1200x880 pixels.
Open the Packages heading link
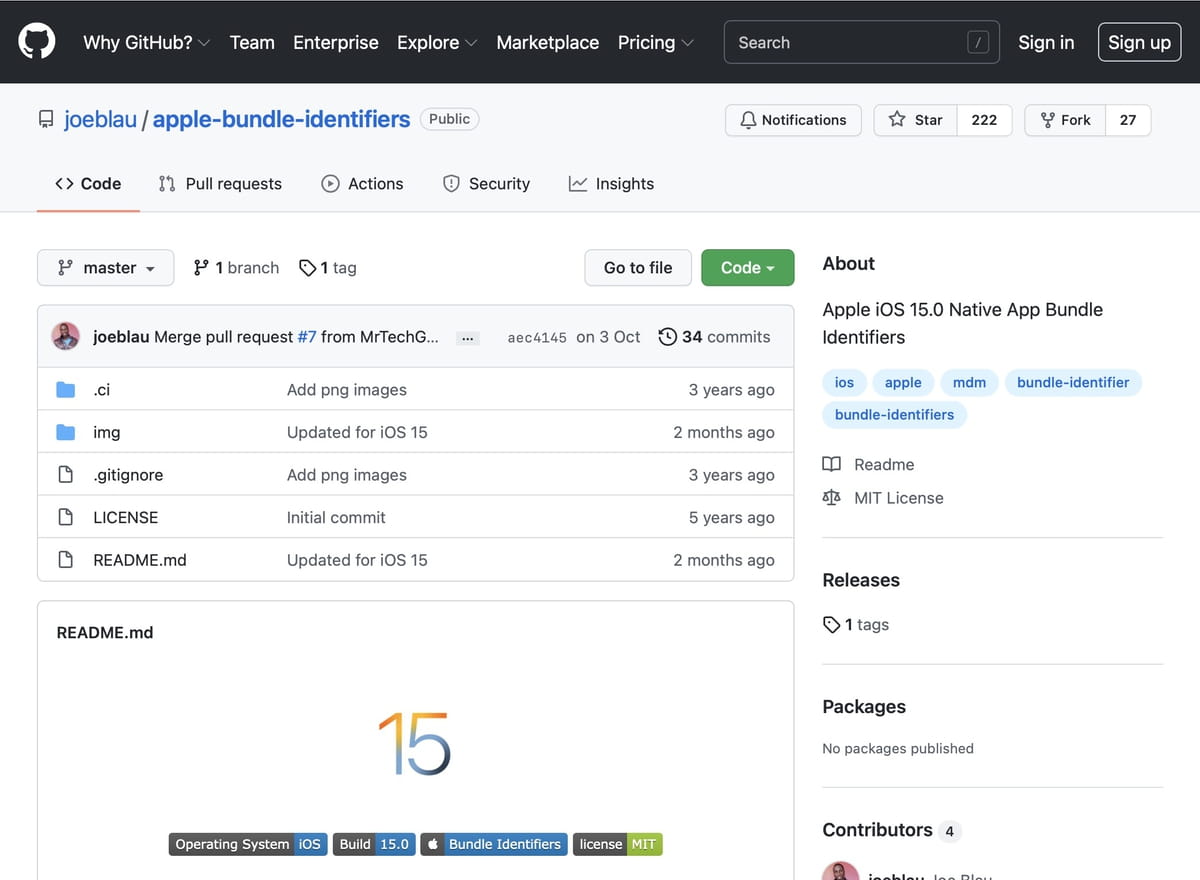(x=864, y=706)
